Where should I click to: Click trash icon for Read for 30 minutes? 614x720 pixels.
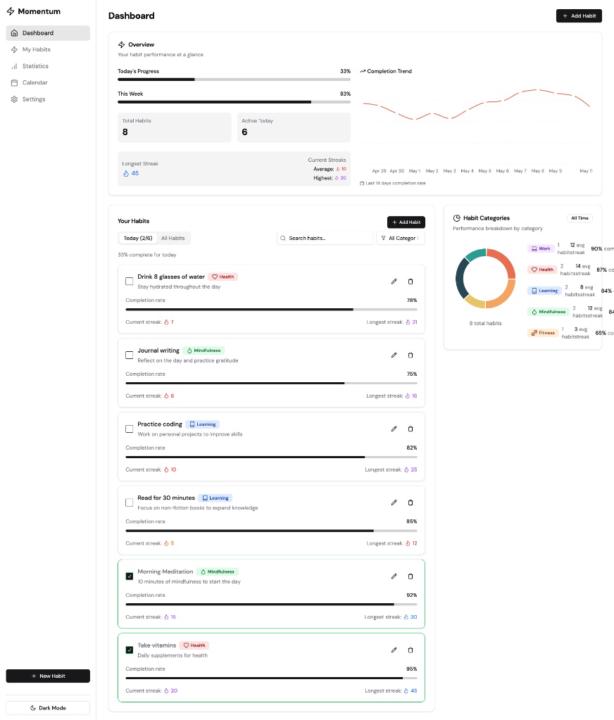pos(410,502)
